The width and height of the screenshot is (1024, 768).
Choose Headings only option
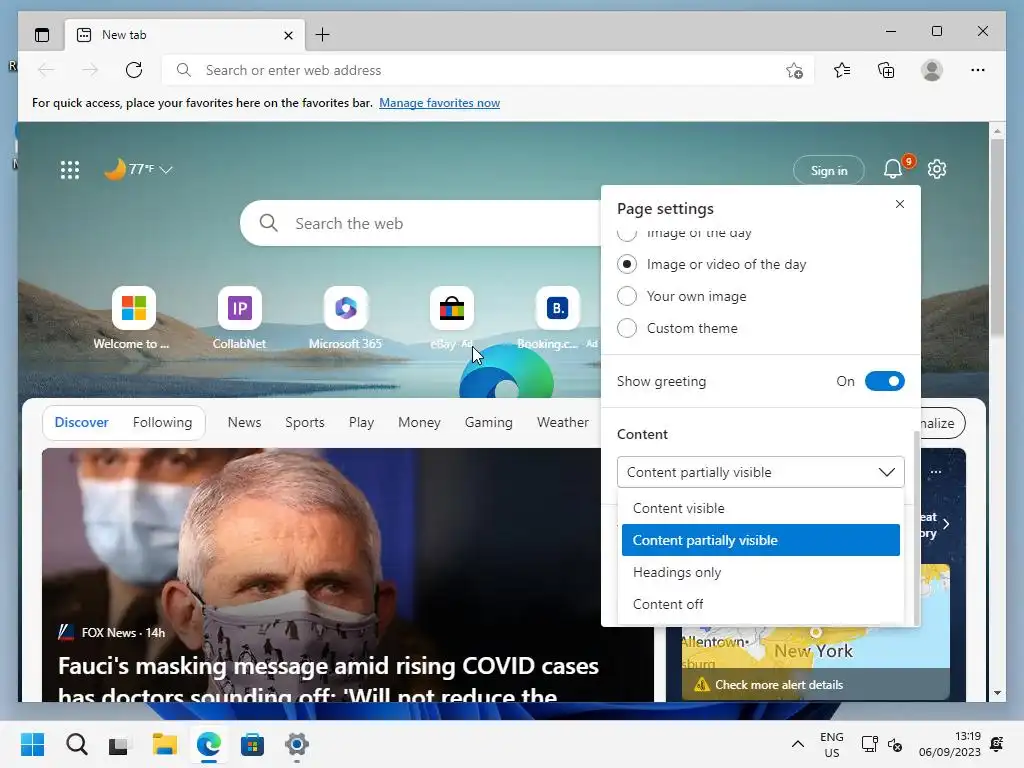[760, 572]
